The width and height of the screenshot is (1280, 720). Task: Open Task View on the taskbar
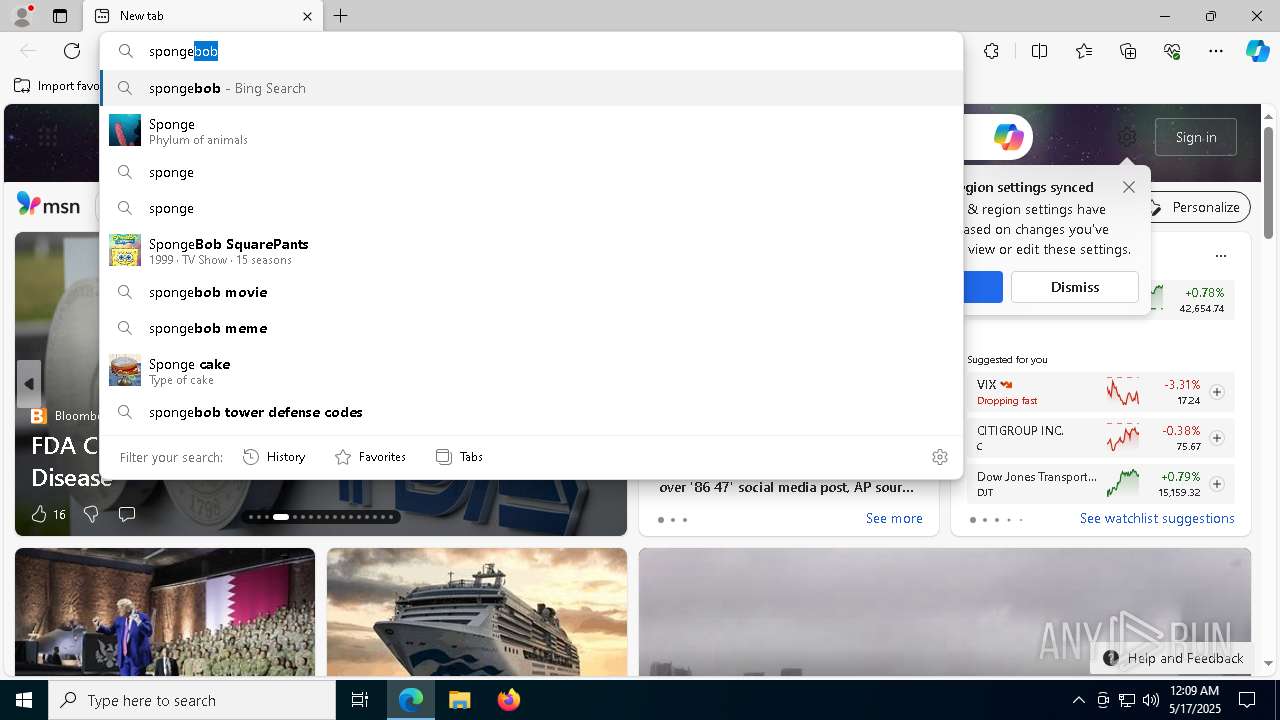pyautogui.click(x=360, y=700)
